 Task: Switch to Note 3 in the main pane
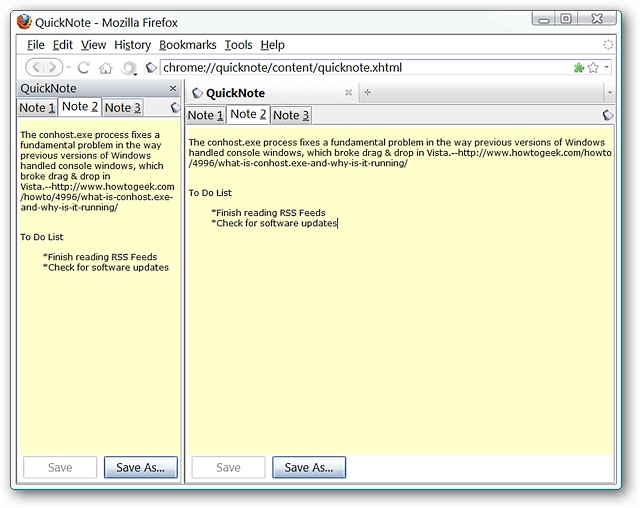pos(291,115)
